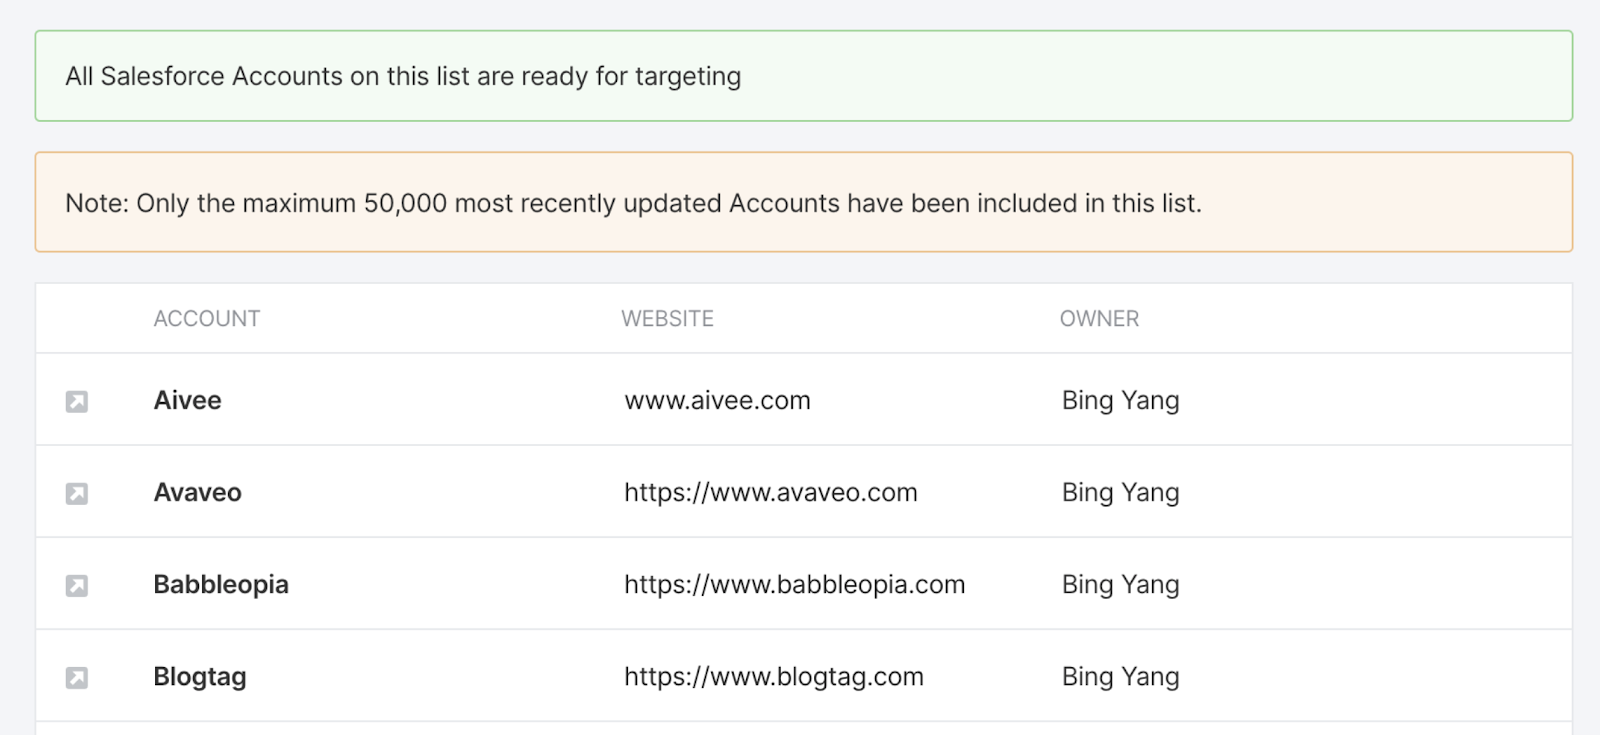Screen dimensions: 1600x735
Task: Open the Aivee account external link icon
Action: [x=77, y=400]
